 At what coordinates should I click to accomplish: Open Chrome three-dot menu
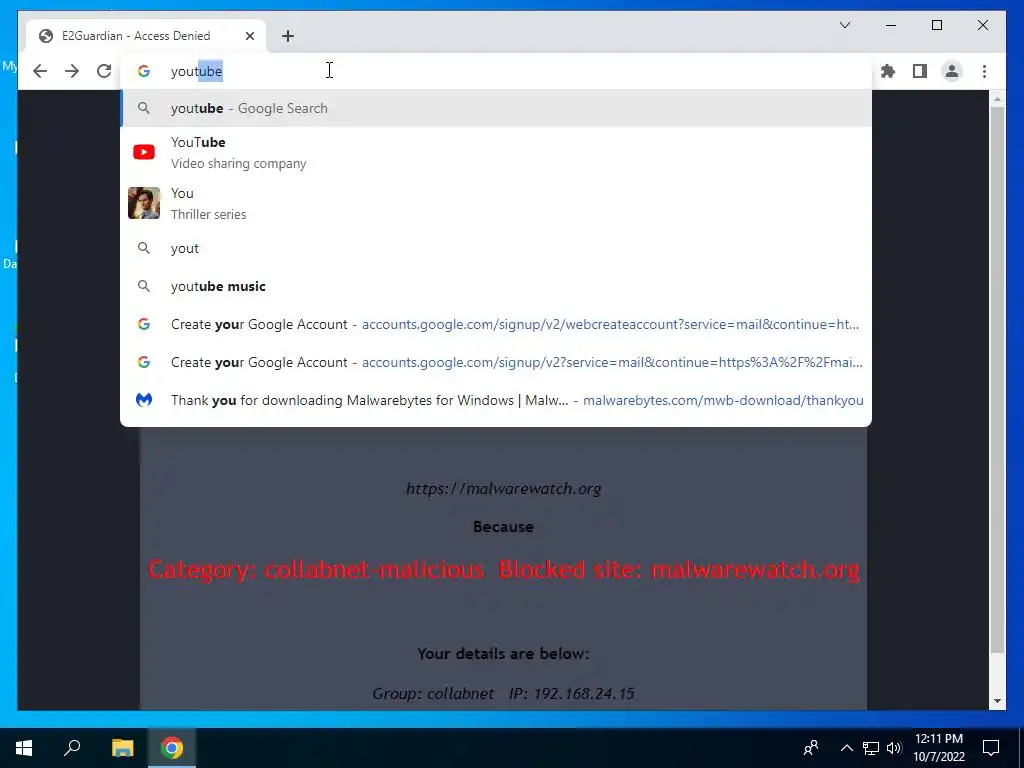984,71
